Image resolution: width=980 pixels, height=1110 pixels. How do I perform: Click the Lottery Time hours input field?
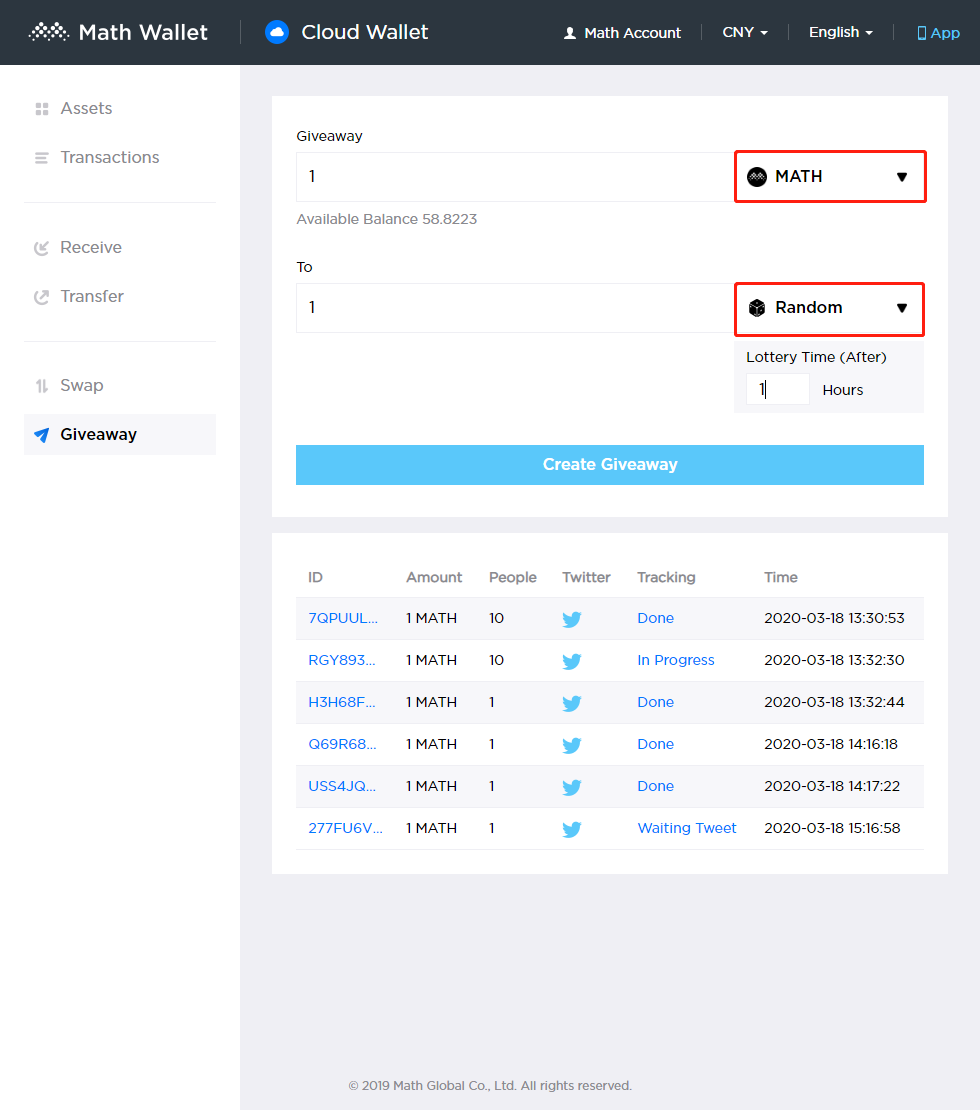tap(778, 389)
